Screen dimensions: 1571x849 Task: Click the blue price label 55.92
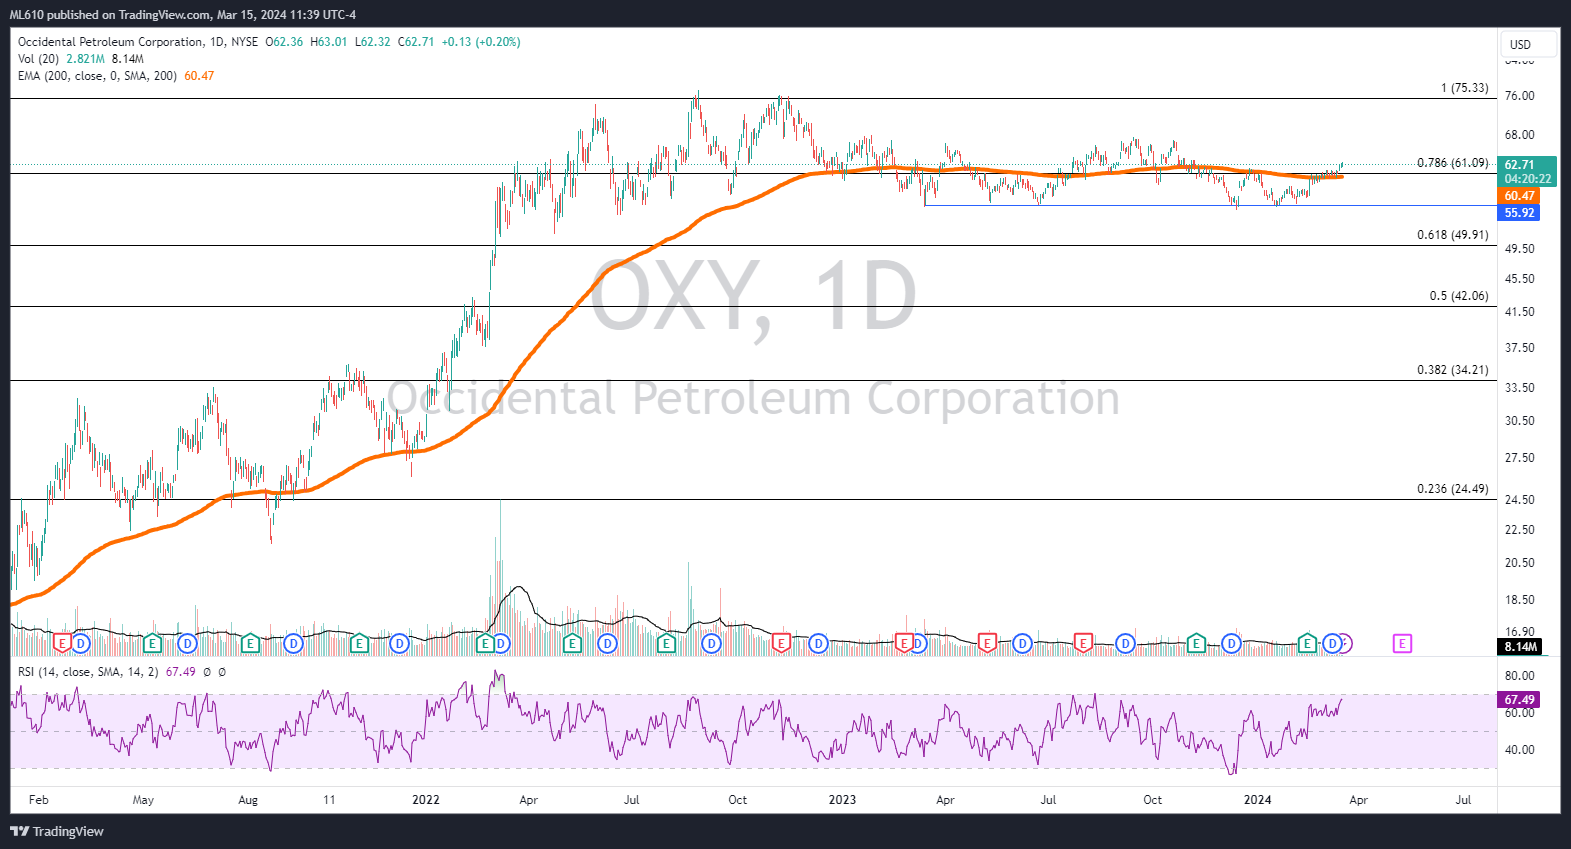(x=1519, y=213)
